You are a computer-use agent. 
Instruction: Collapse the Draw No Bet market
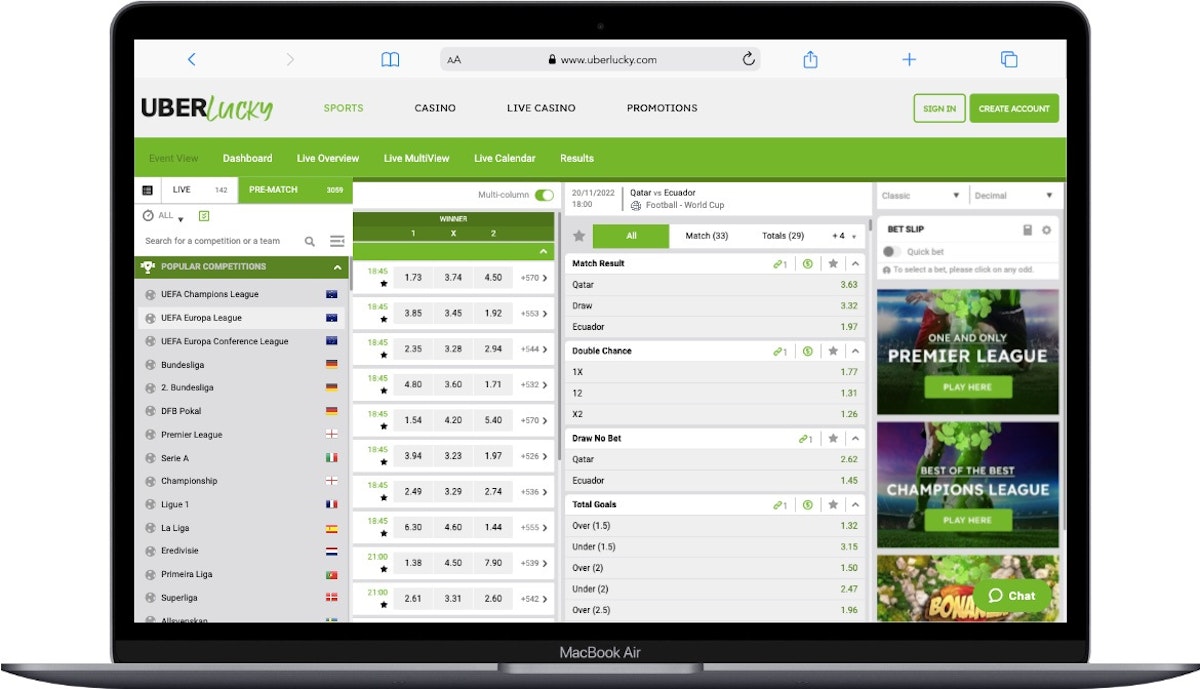856,438
